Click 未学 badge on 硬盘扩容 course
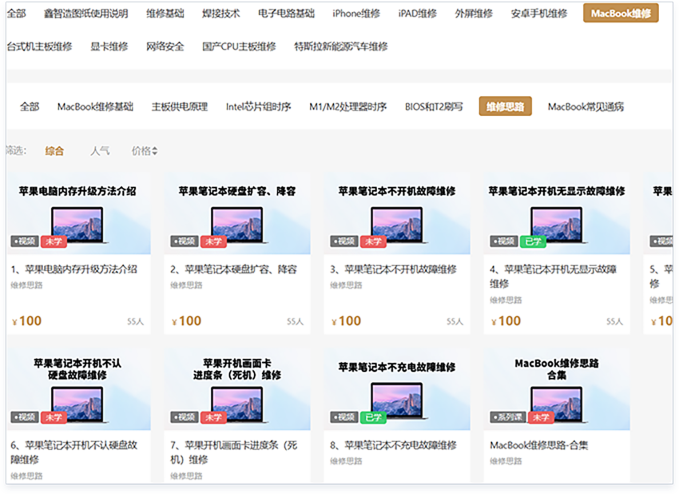679x494 pixels. (x=213, y=241)
